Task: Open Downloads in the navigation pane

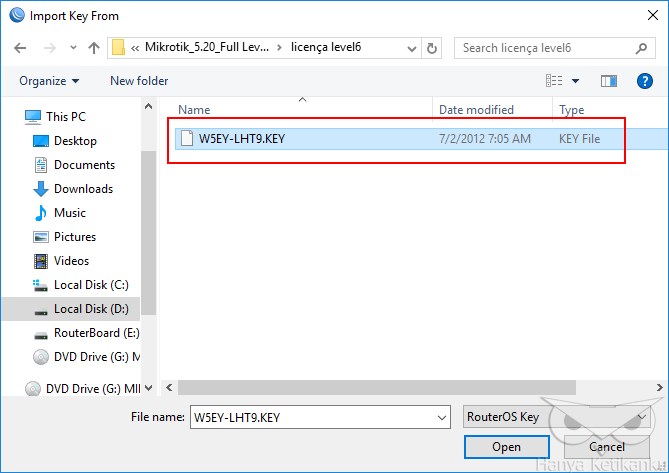Action: click(83, 189)
